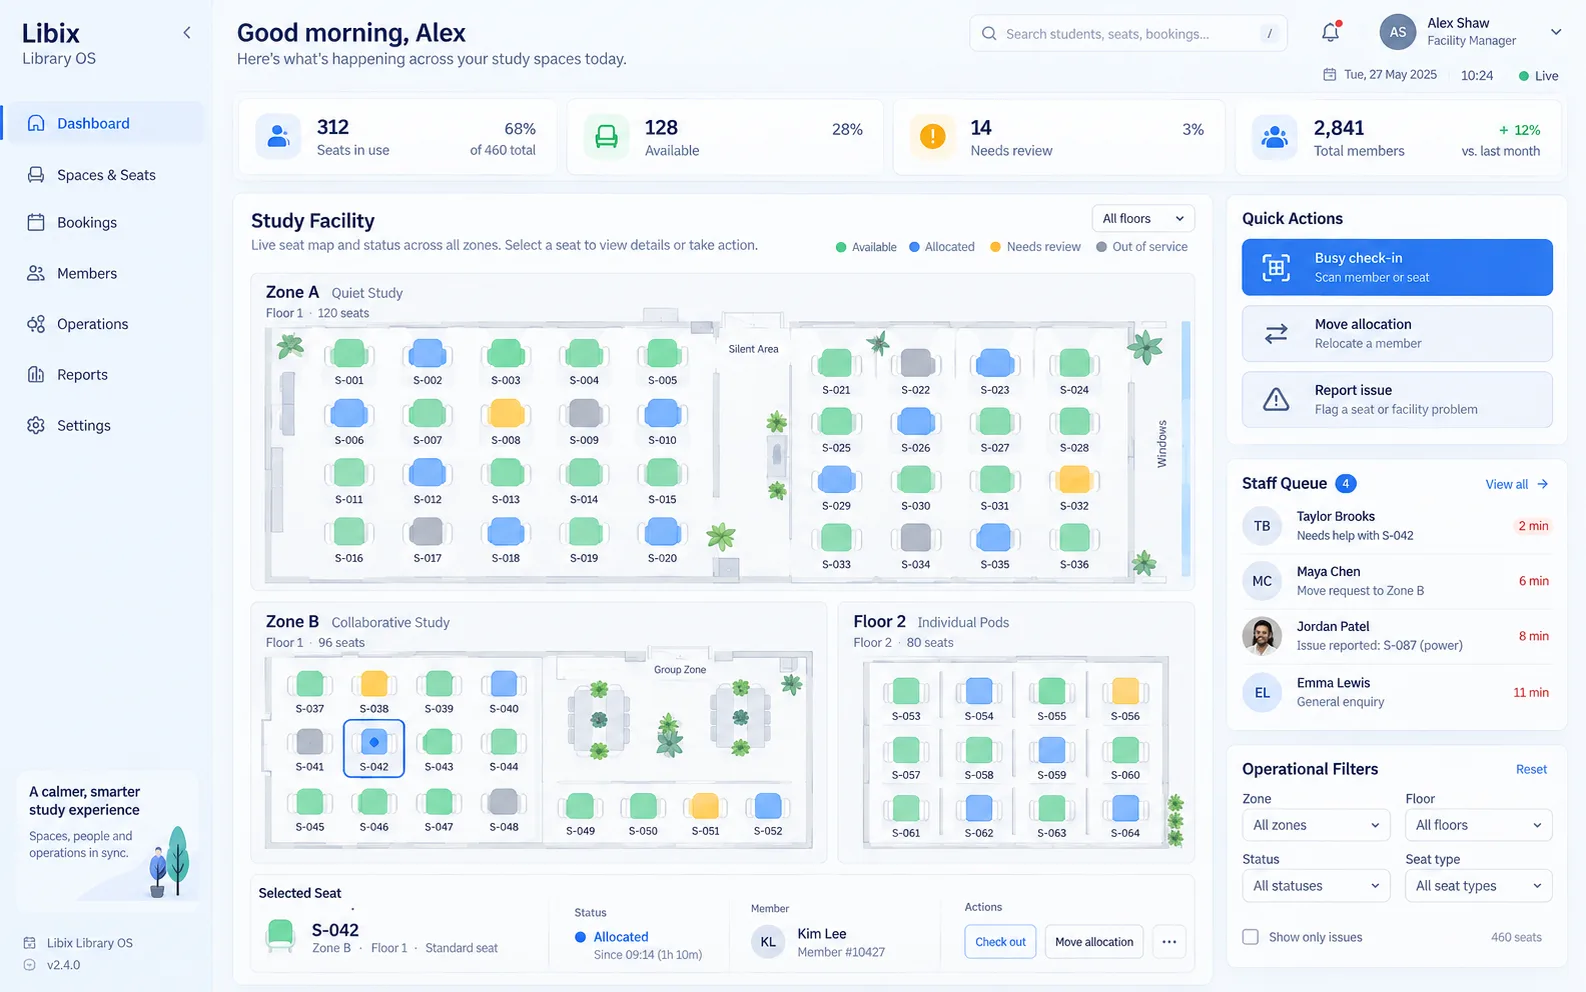Open Jordan Patel issue report entry
This screenshot has height=992, width=1586.
coord(1396,636)
